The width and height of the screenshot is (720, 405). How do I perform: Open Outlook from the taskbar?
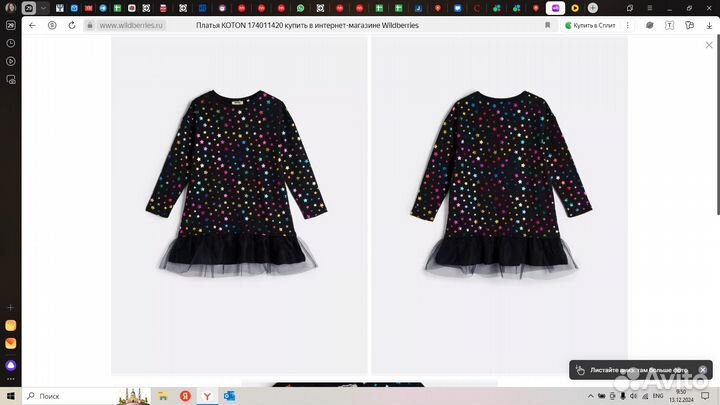click(x=229, y=396)
